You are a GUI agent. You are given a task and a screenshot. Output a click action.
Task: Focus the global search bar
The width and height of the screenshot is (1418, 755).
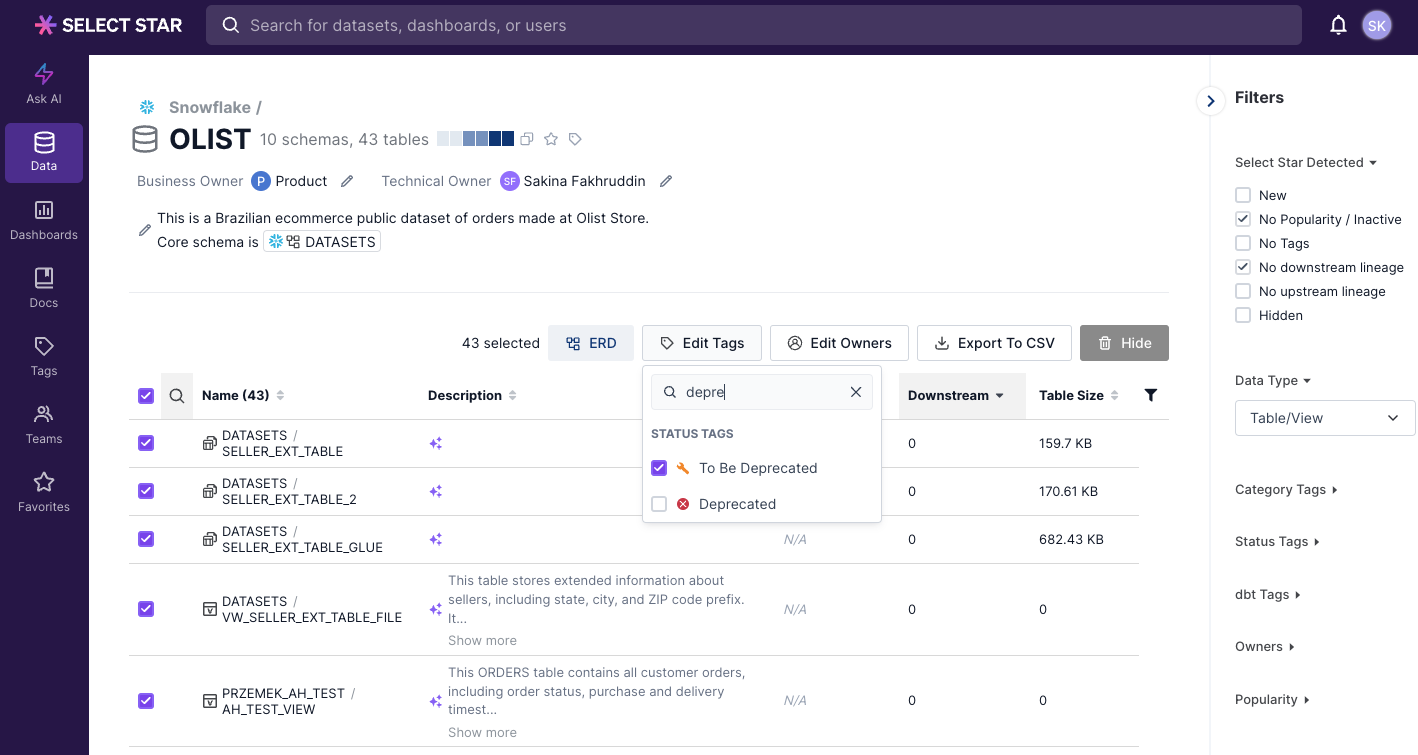click(x=754, y=25)
